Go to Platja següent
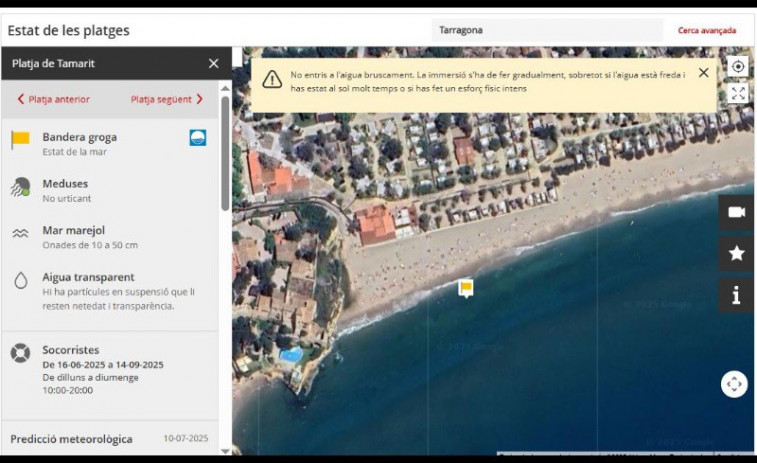757x463 pixels. tap(161, 99)
